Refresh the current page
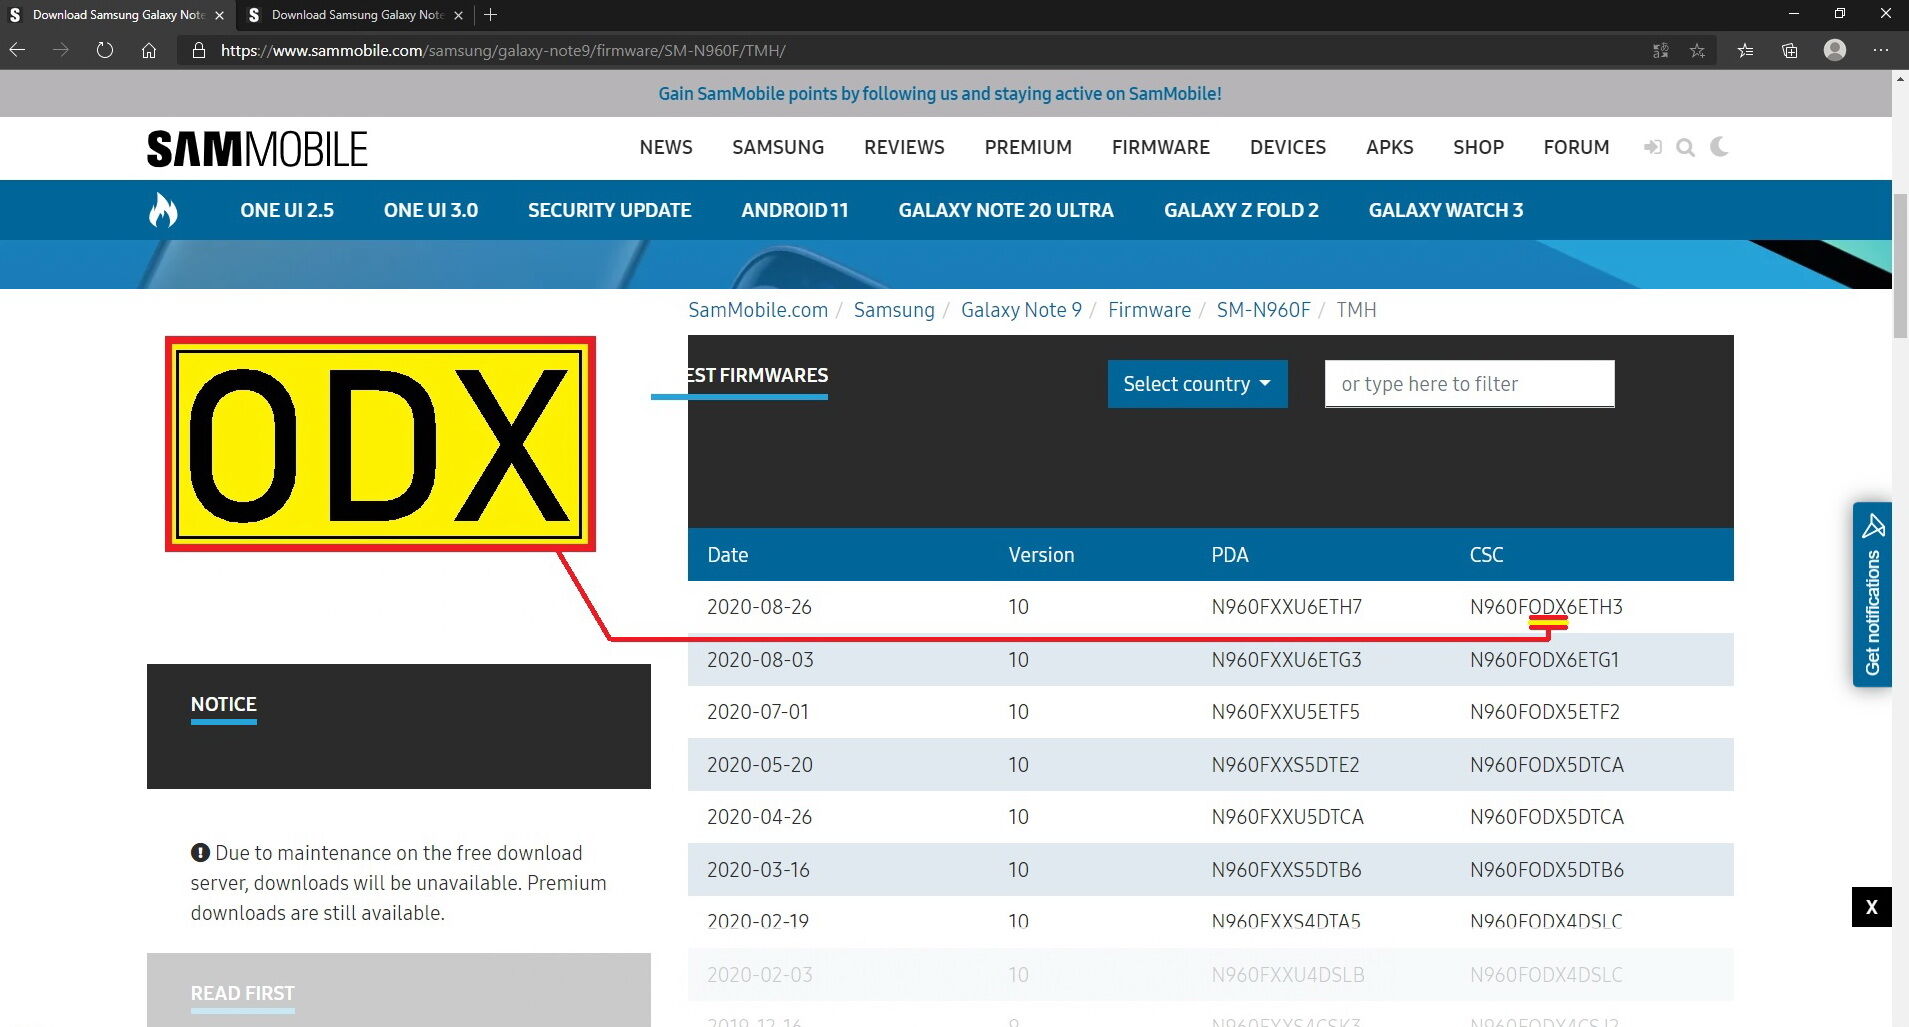Screen dimensions: 1909x1027 pos(105,50)
